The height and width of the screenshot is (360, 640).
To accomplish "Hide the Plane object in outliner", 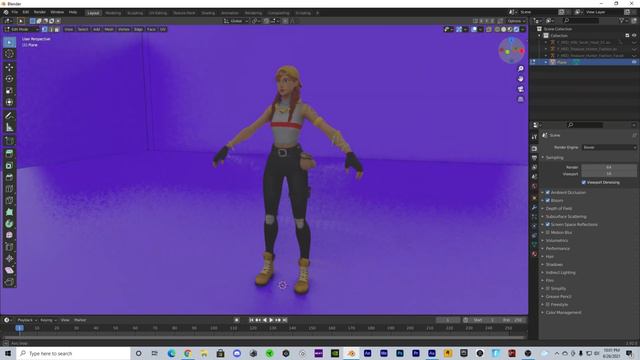I will (x=634, y=62).
